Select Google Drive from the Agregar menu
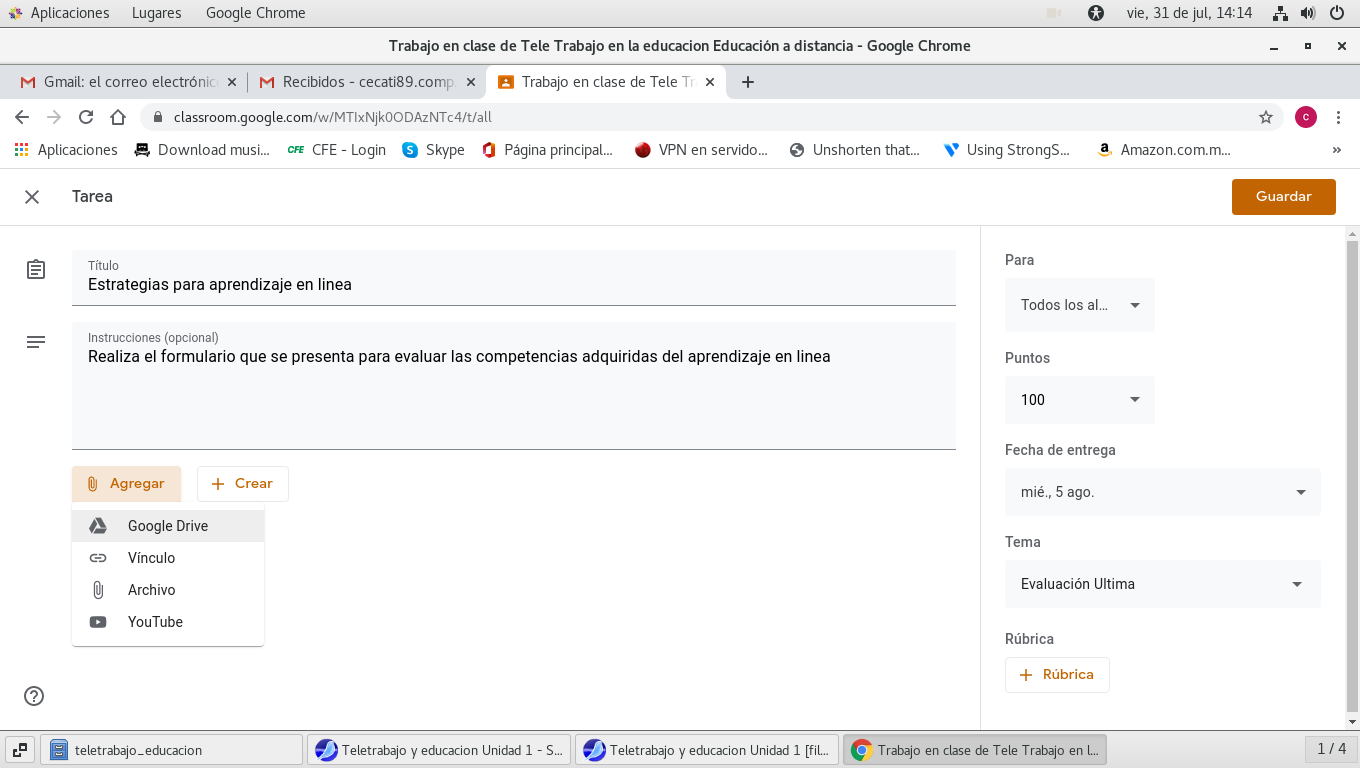 (167, 526)
